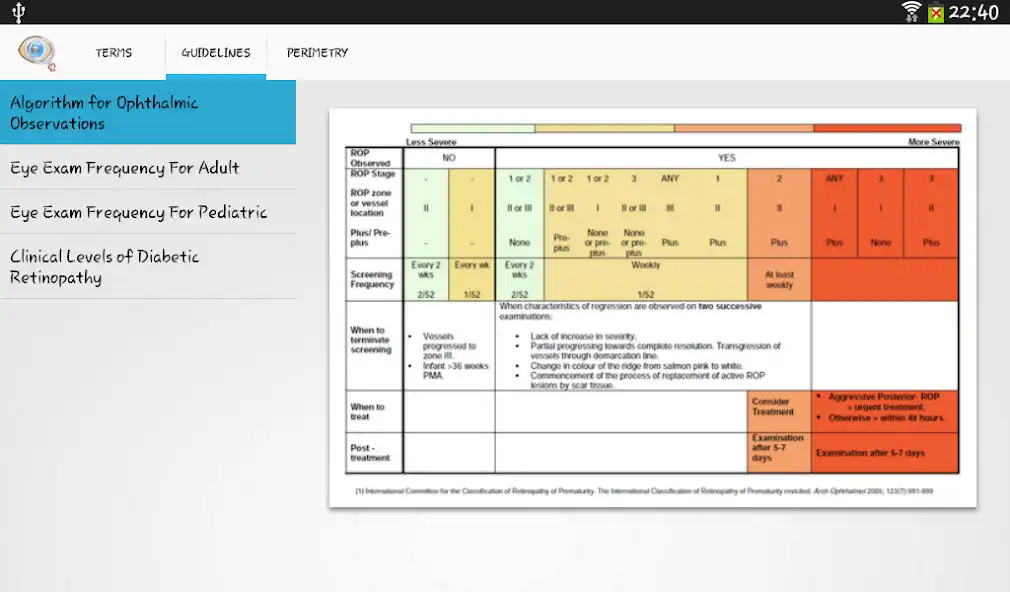Check the Wi-Fi signal icon

(911, 12)
